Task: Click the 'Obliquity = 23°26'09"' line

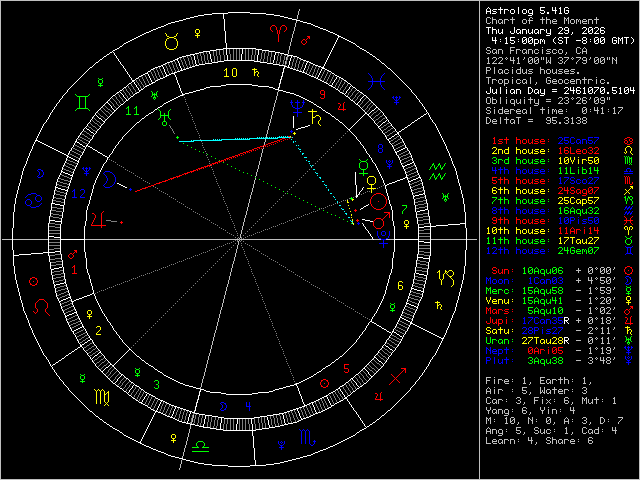Action: pyautogui.click(x=548, y=101)
